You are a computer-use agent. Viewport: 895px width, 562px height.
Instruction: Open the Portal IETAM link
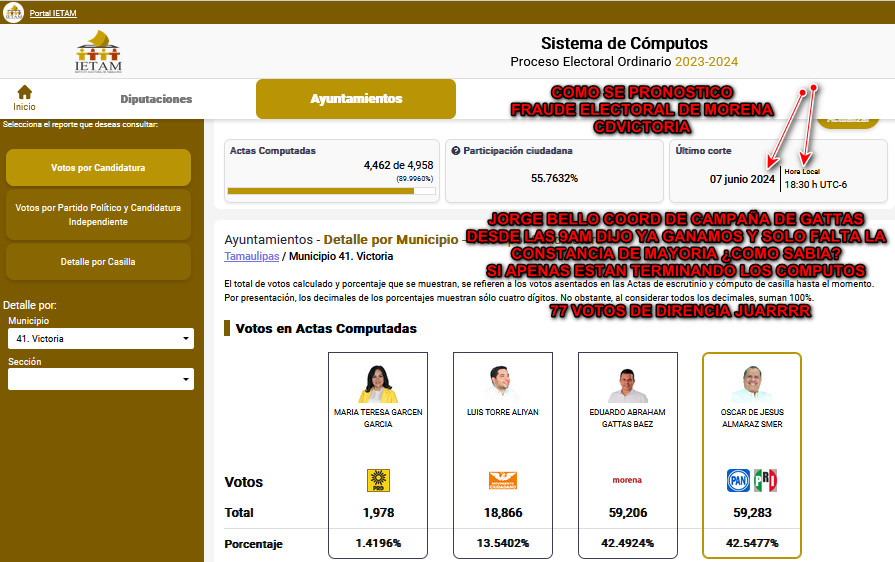(x=53, y=13)
